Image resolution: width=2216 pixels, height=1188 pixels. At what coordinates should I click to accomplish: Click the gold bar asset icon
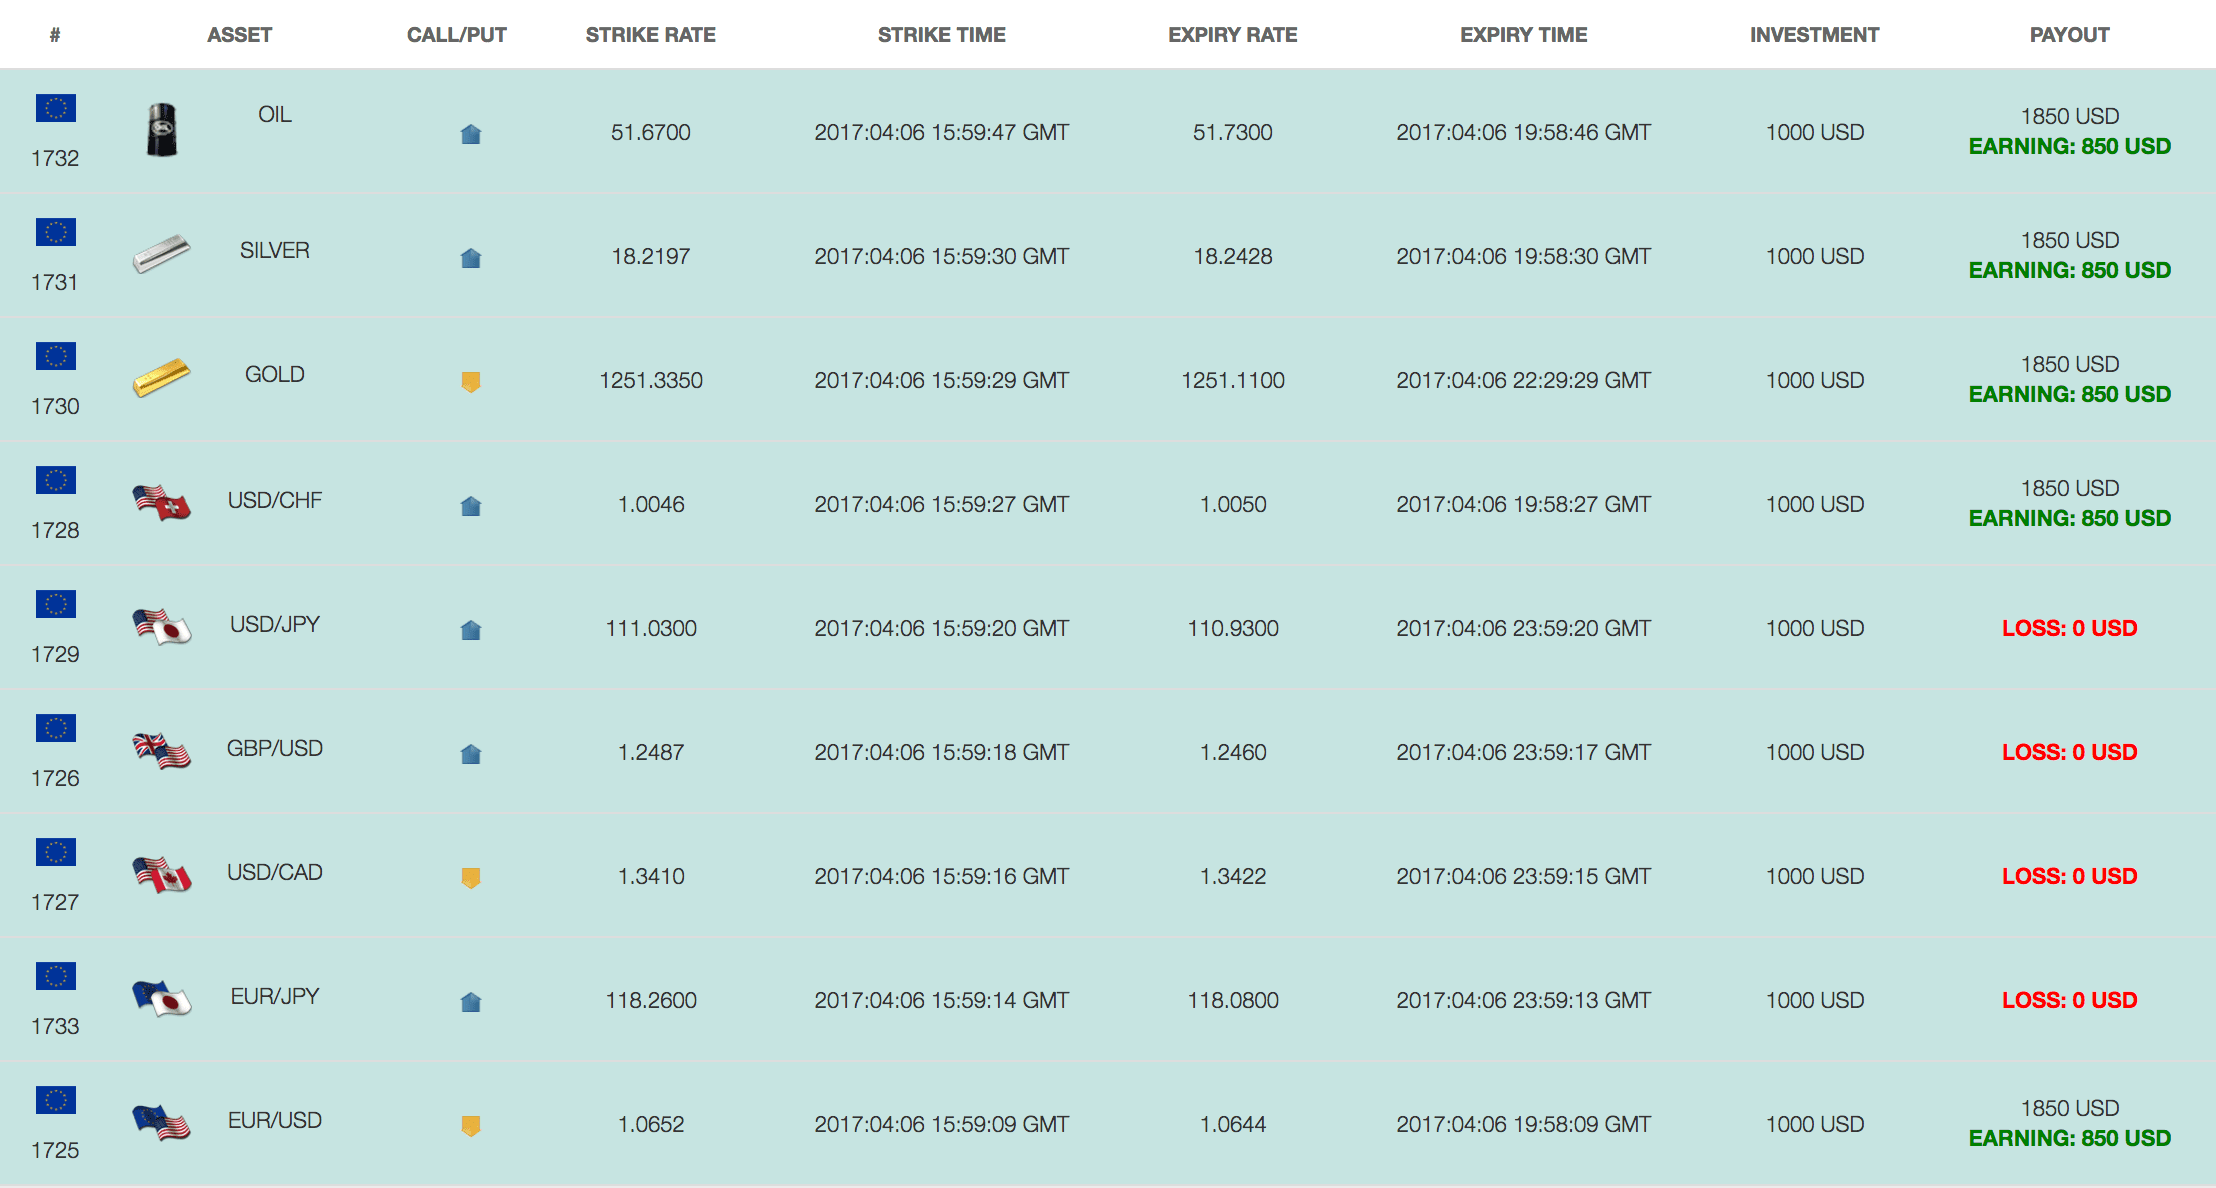[161, 378]
